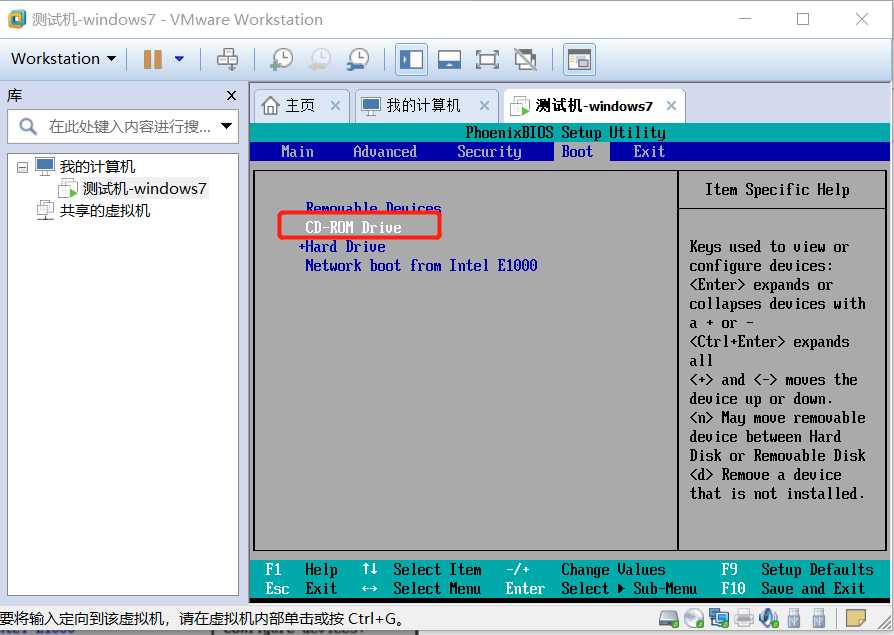Enter full screen mode
This screenshot has width=894, height=635.
(487, 59)
